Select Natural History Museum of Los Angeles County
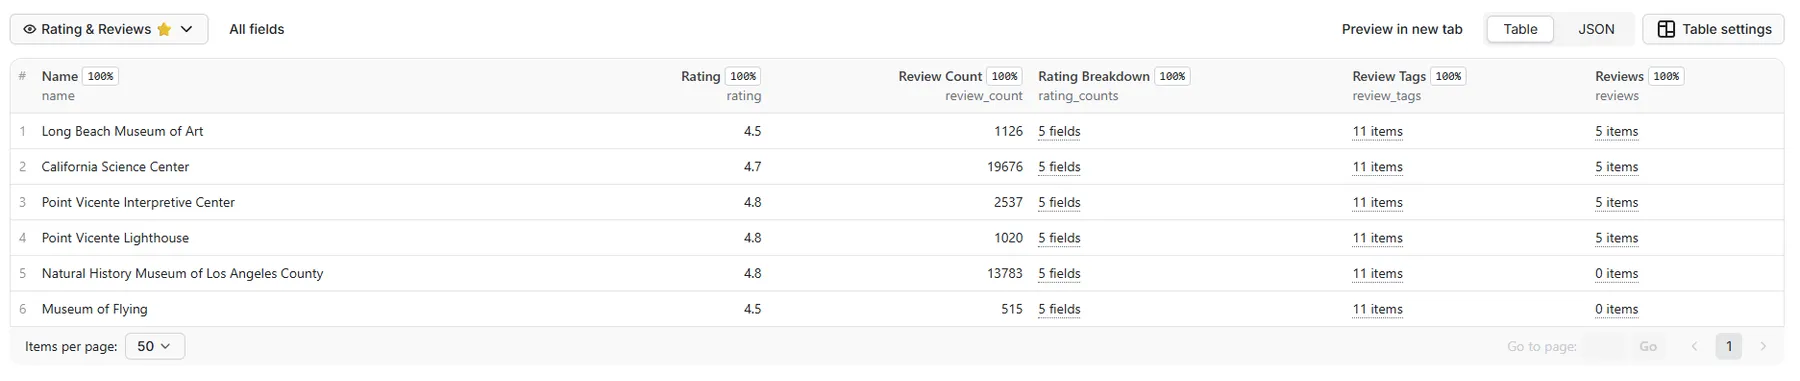This screenshot has height=381, width=1800. [x=182, y=273]
